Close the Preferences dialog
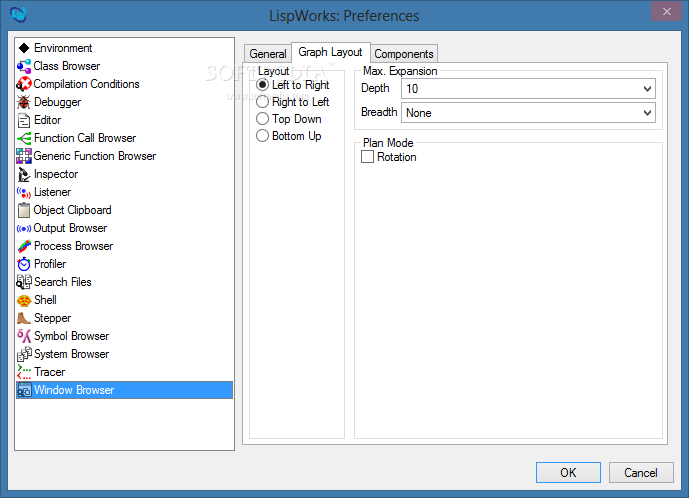 coord(667,11)
